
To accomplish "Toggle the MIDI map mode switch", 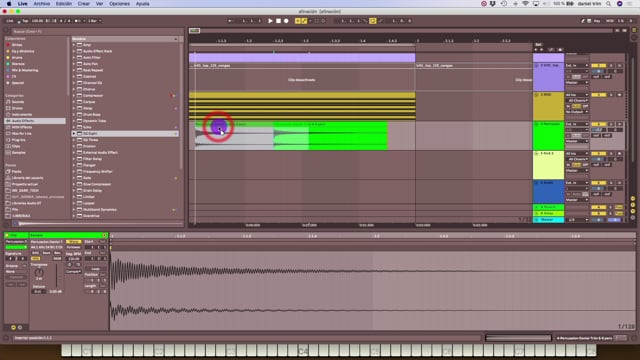I will (x=610, y=21).
